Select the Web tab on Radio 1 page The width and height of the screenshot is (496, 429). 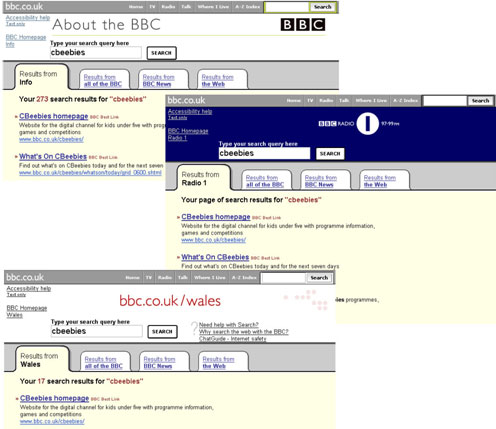385,181
